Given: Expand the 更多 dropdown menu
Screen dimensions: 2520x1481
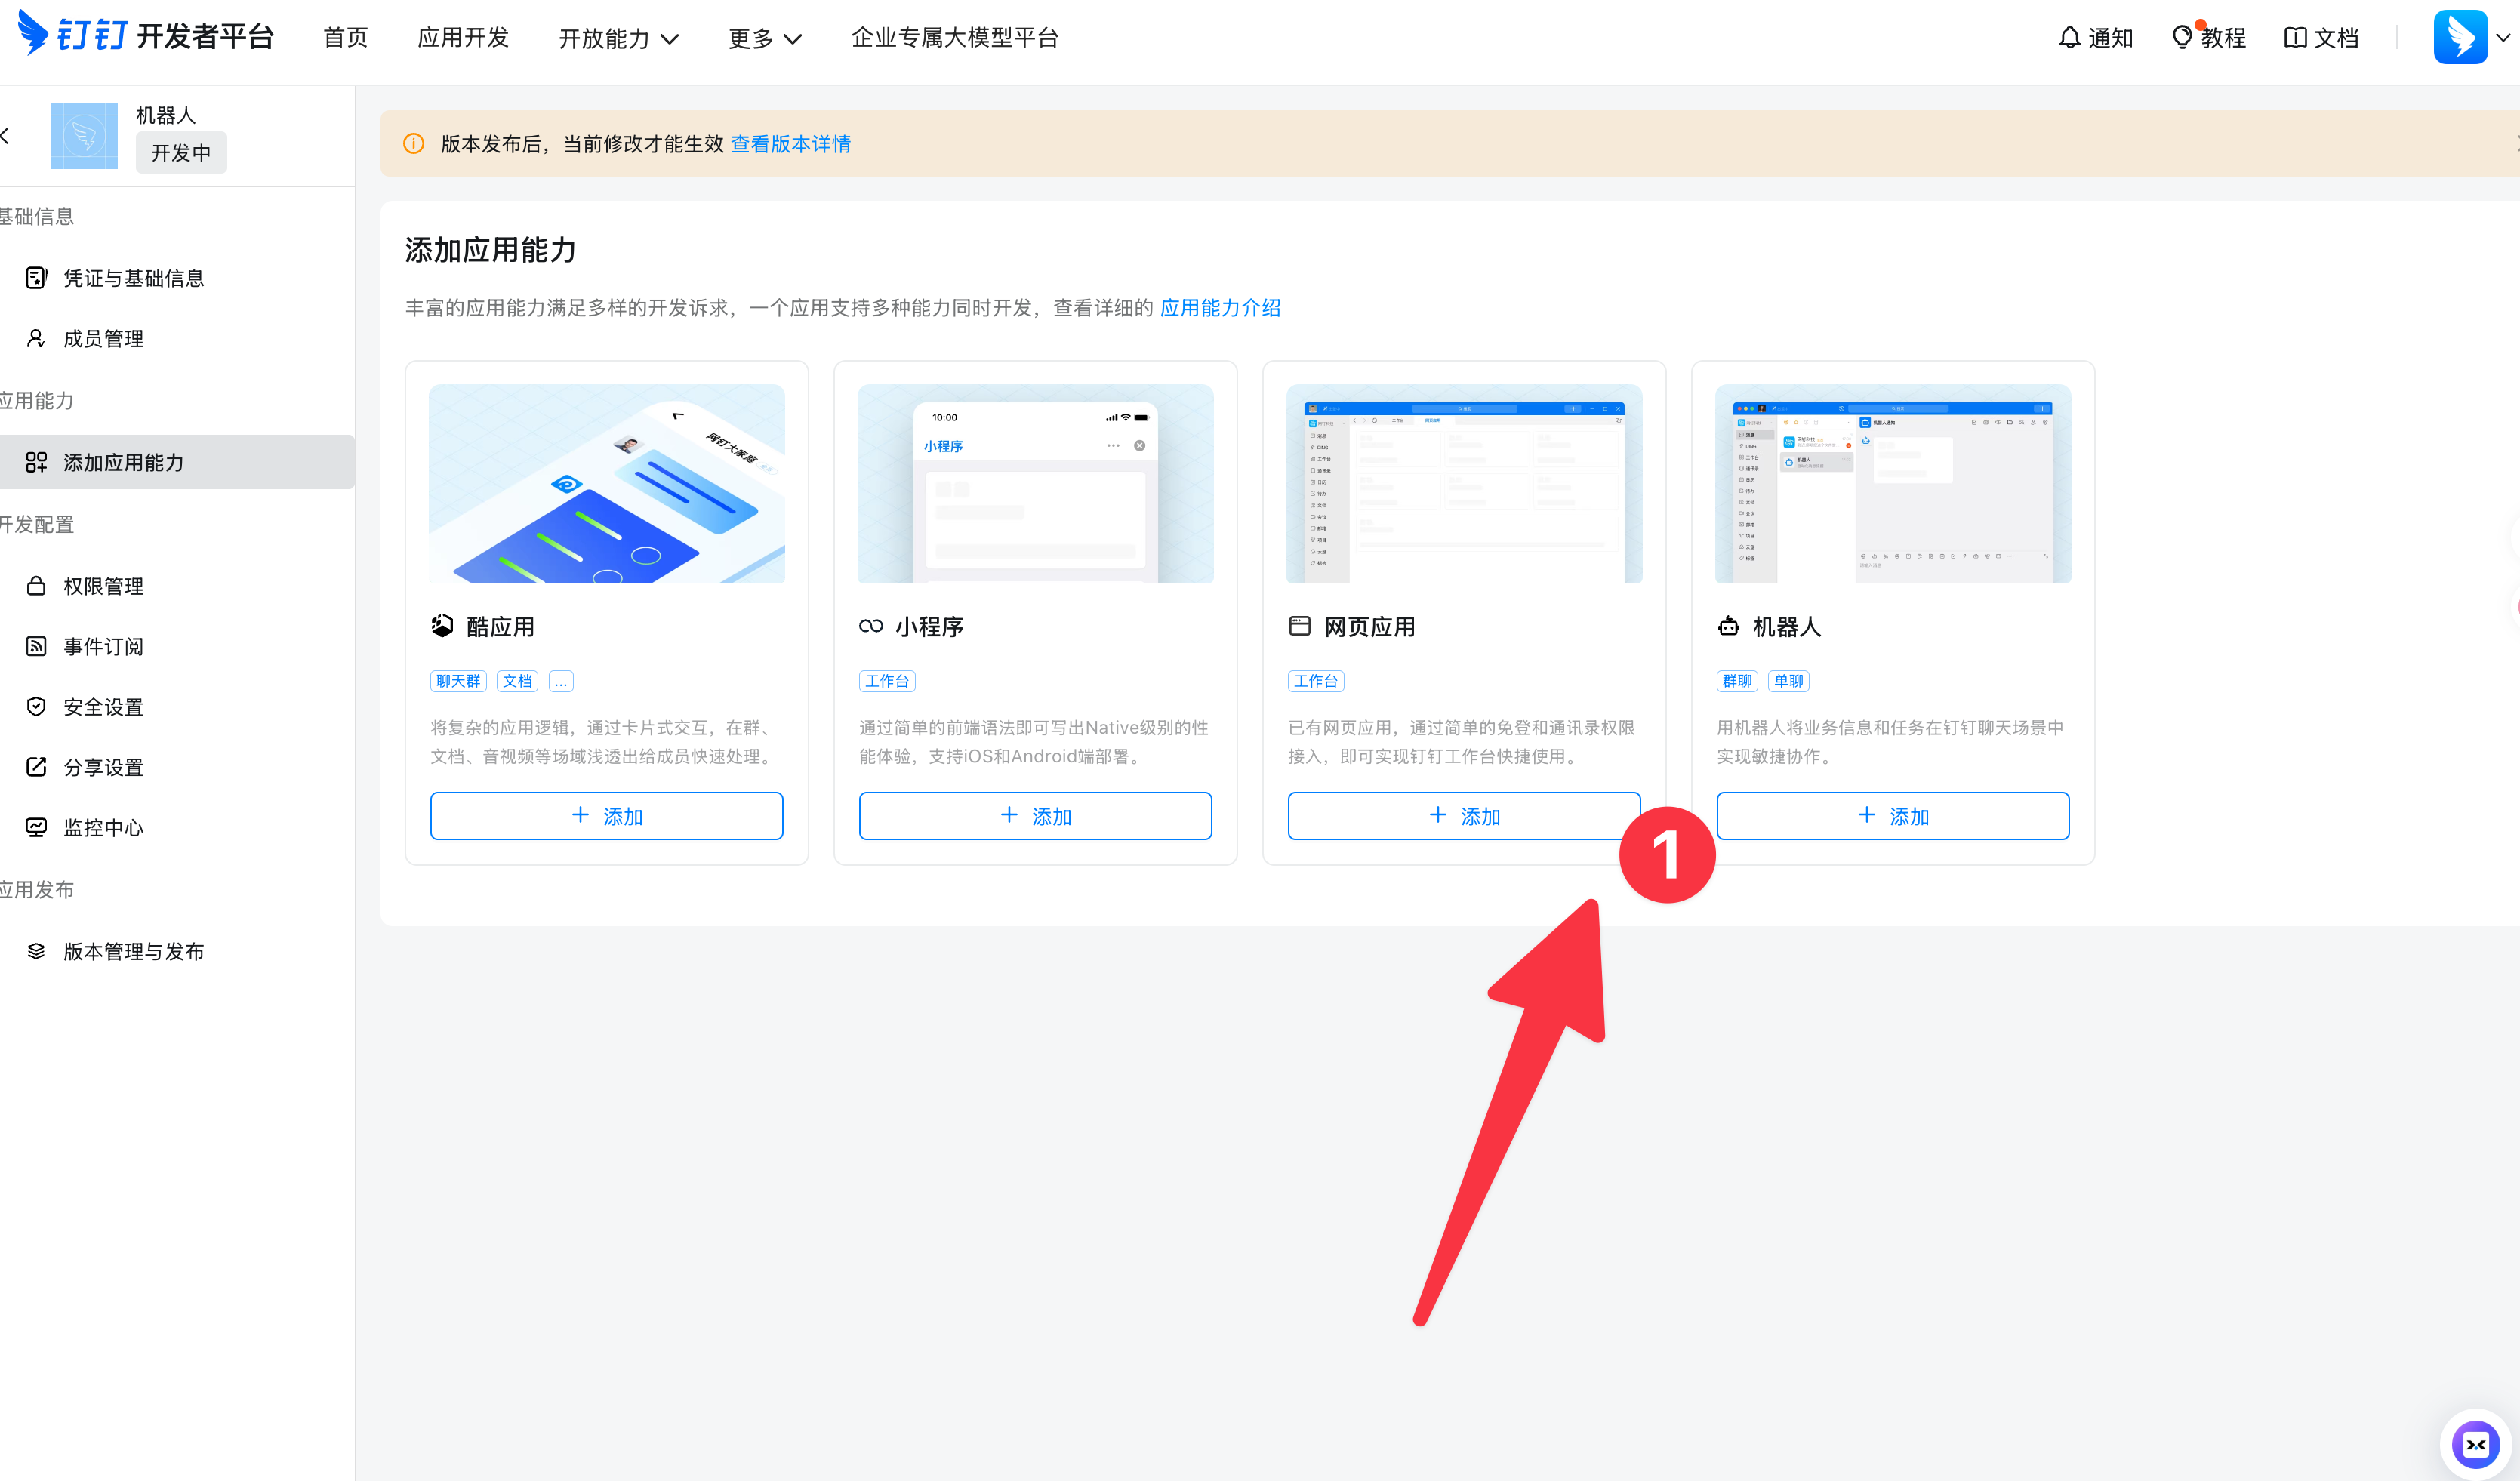Looking at the screenshot, I should pyautogui.click(x=764, y=38).
